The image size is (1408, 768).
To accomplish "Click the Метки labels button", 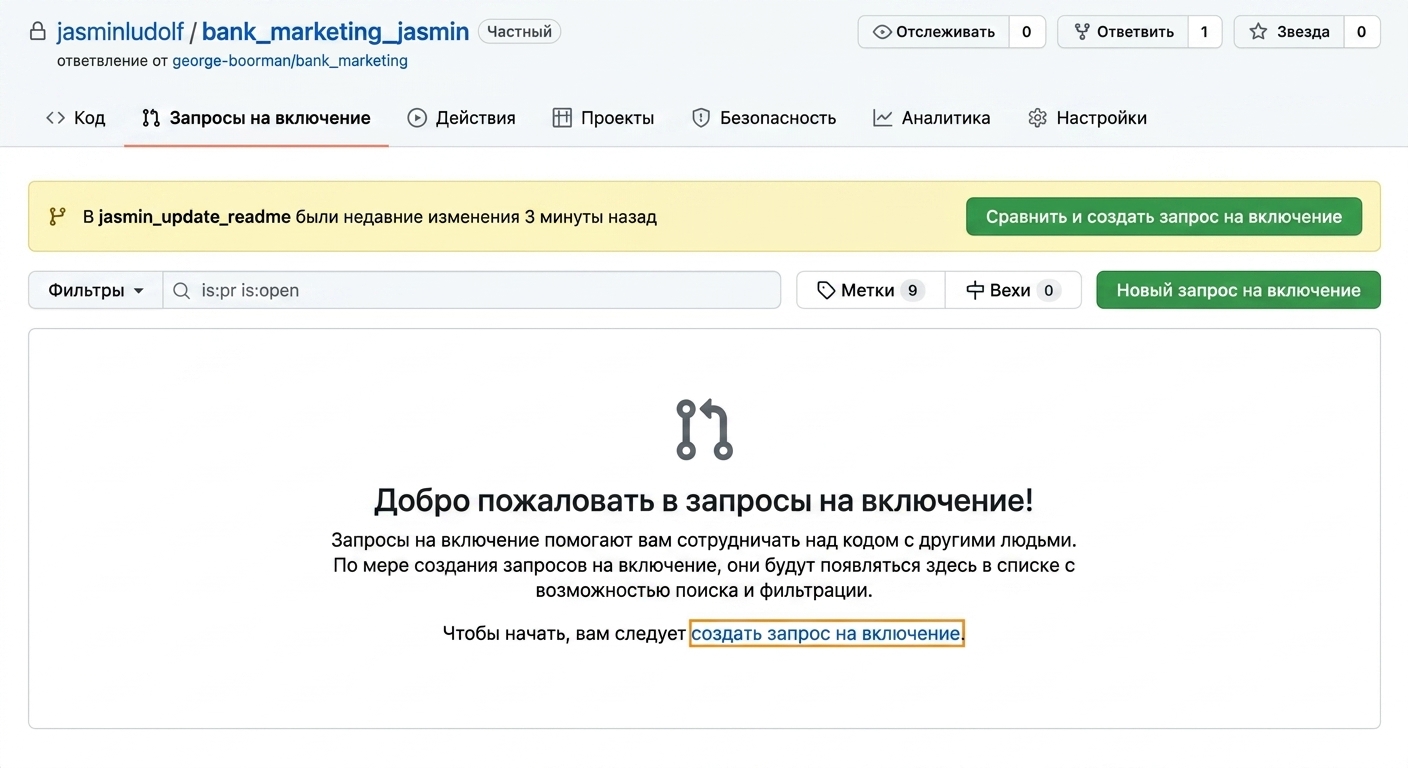I will pos(870,290).
